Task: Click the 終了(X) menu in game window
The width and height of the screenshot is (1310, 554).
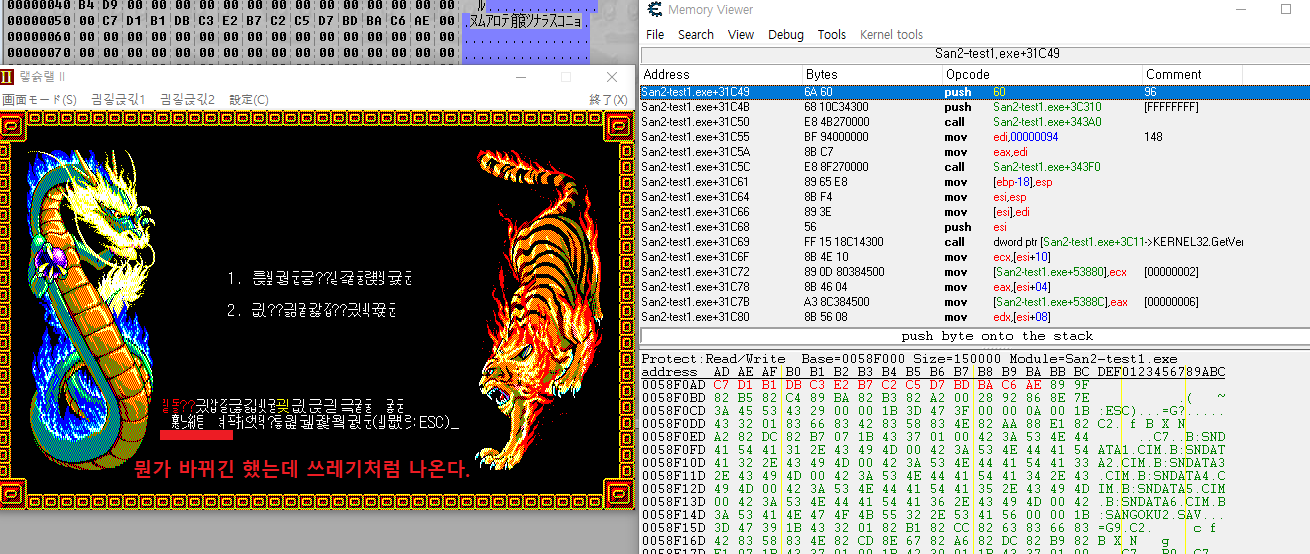Action: [608, 99]
